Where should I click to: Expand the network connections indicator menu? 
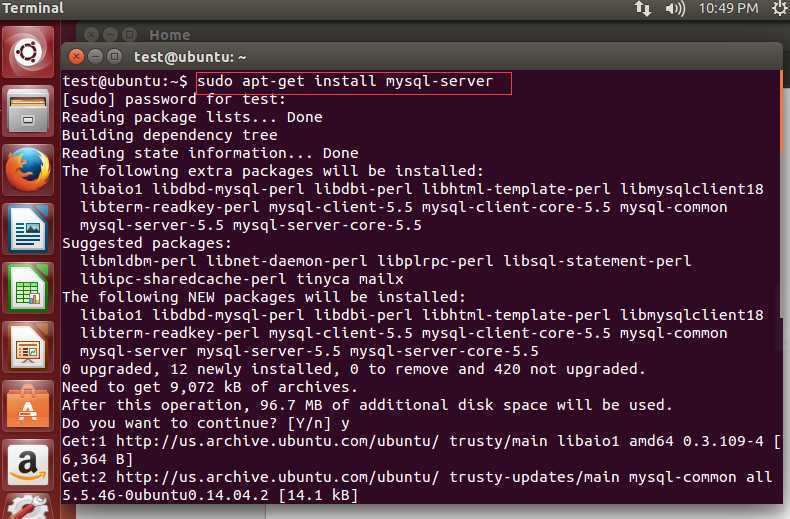(643, 9)
